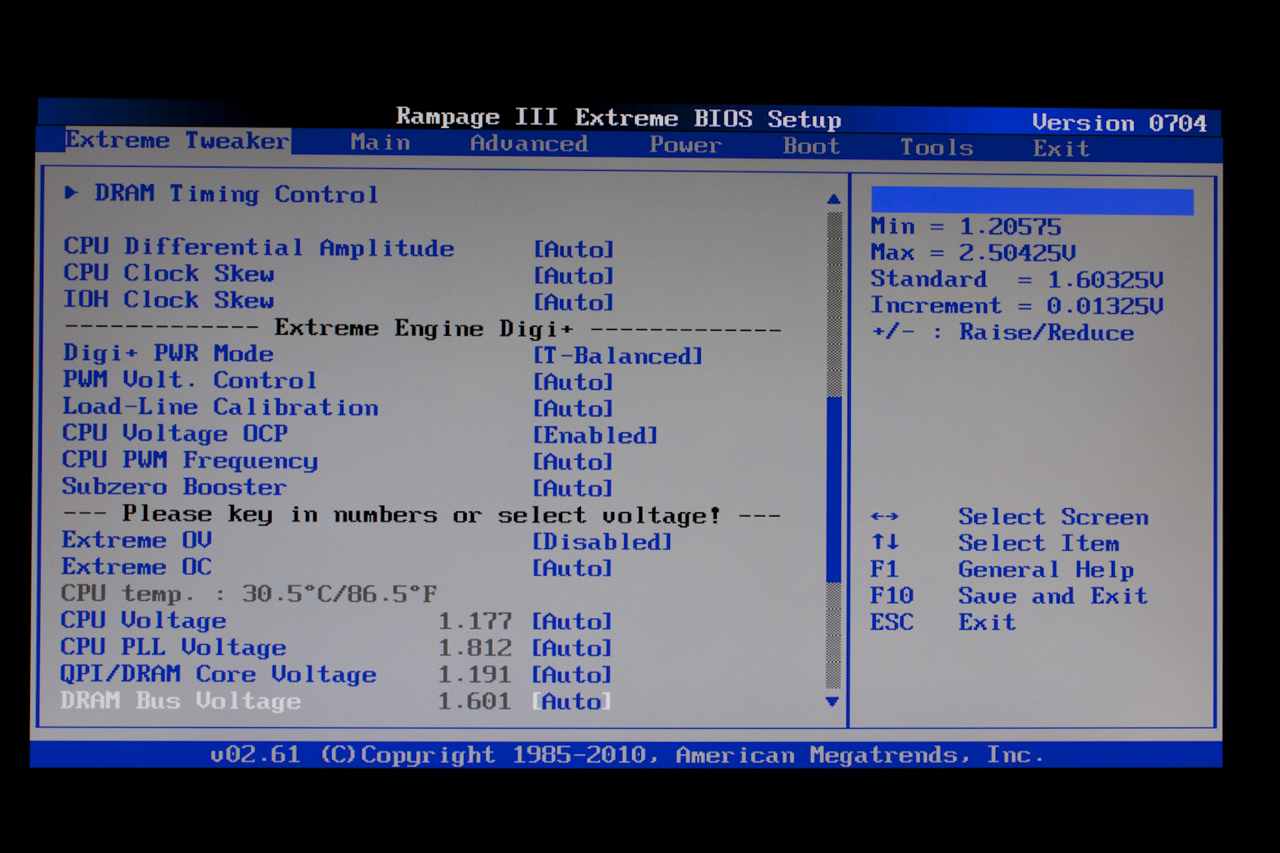Select the Load-Line Calibration label
Image resolution: width=1280 pixels, height=853 pixels.
coord(221,407)
